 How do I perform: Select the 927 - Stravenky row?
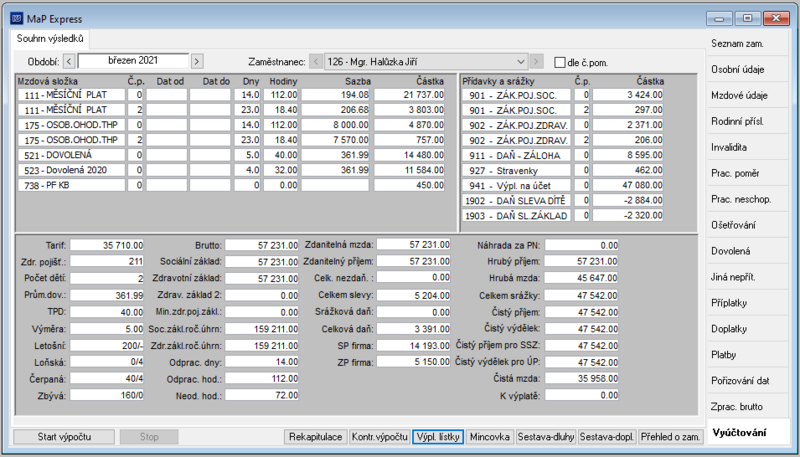pos(563,170)
